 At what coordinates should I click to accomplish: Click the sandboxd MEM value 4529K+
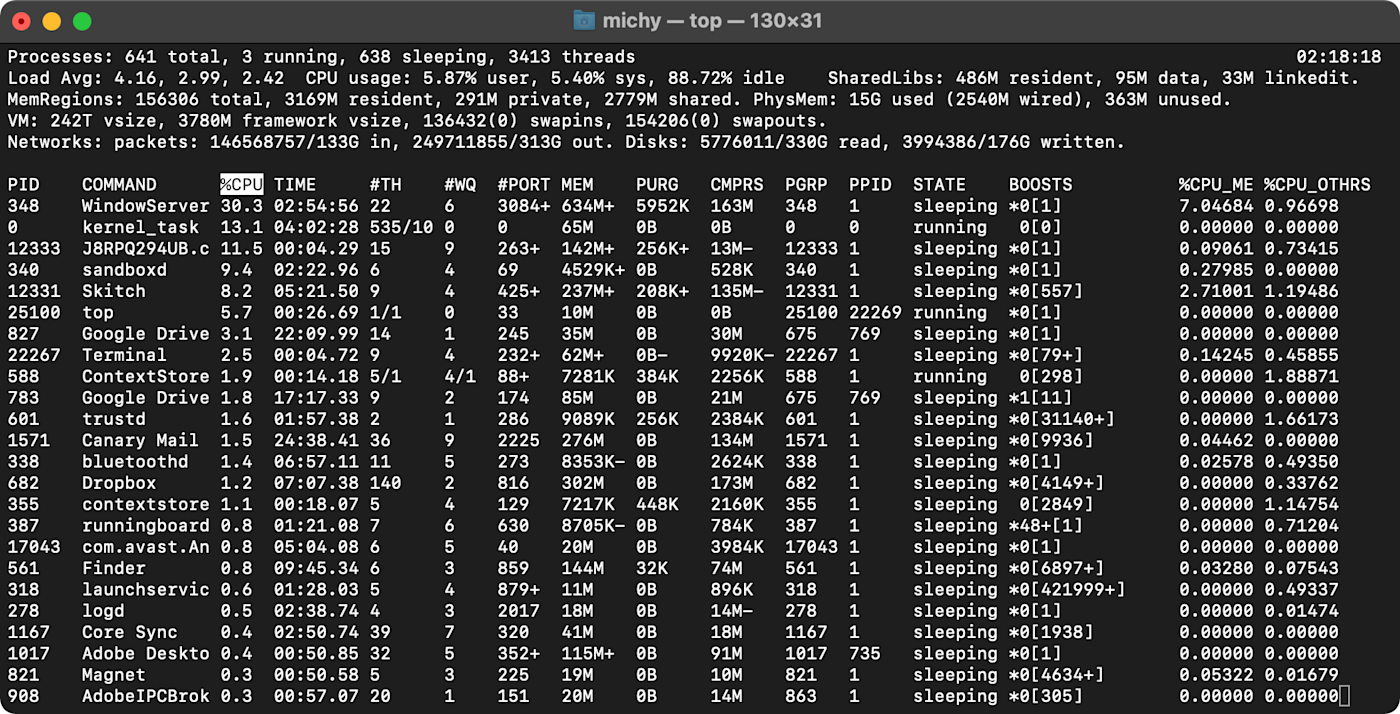tap(593, 270)
